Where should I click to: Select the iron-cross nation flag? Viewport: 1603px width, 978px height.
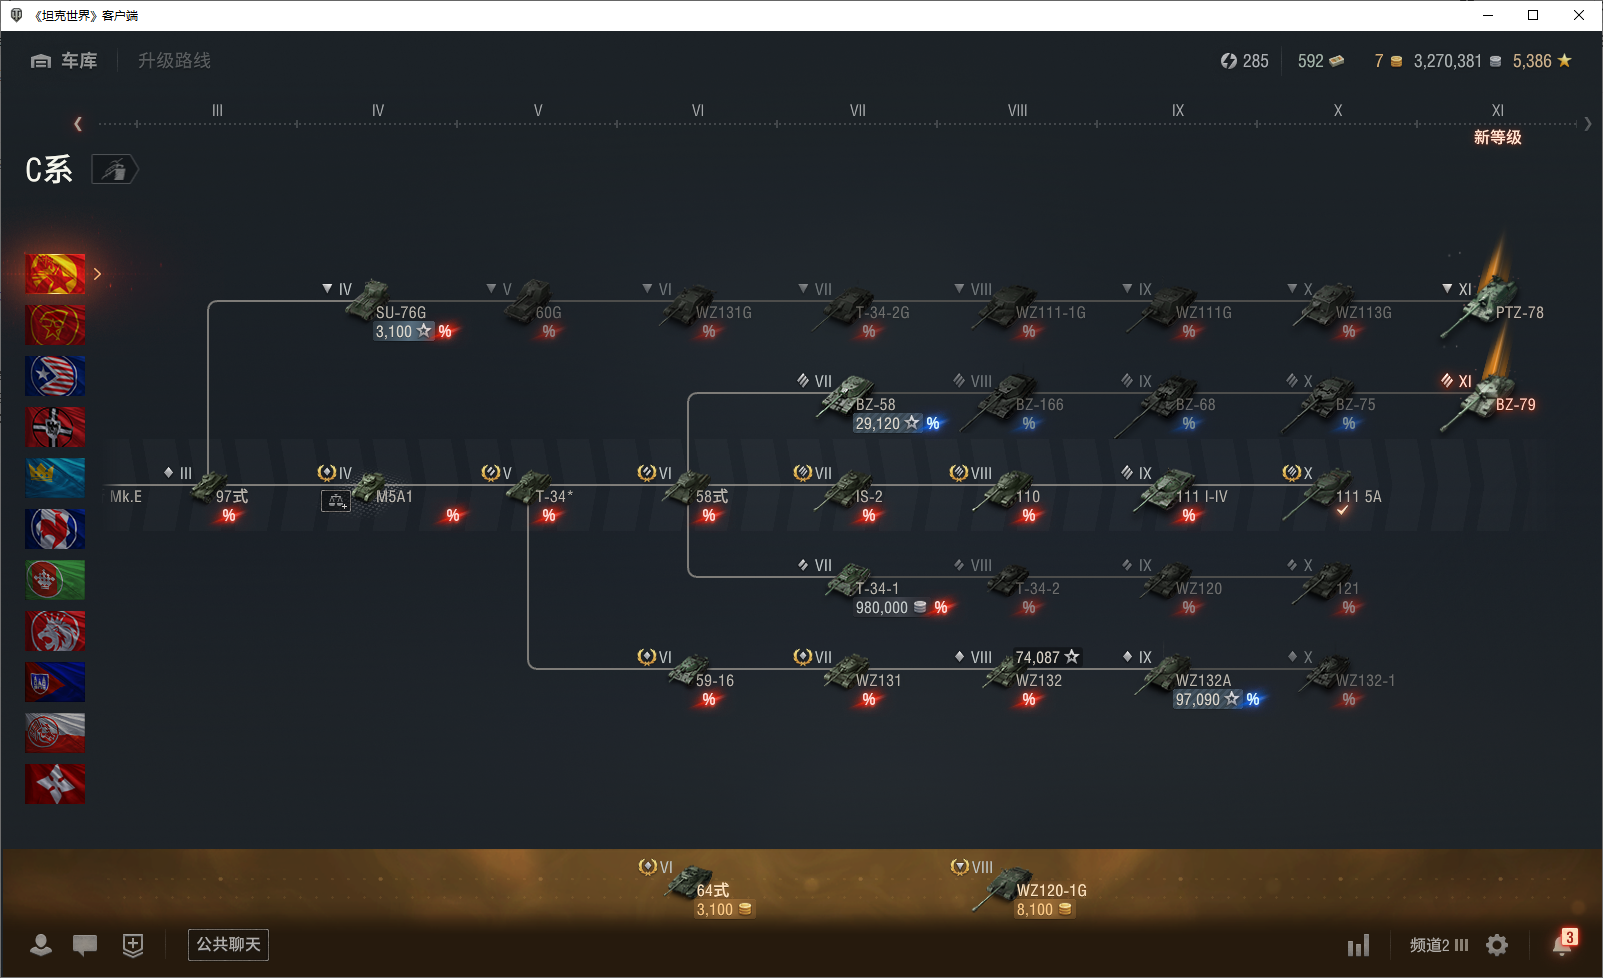tap(55, 427)
